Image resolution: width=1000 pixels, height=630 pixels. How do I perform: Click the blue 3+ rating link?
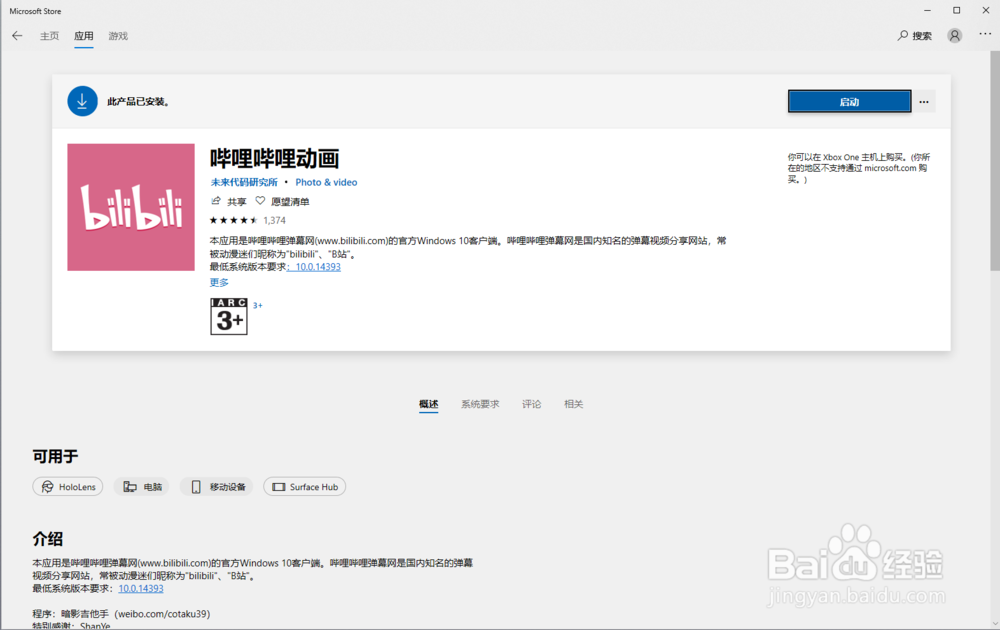[x=258, y=305]
